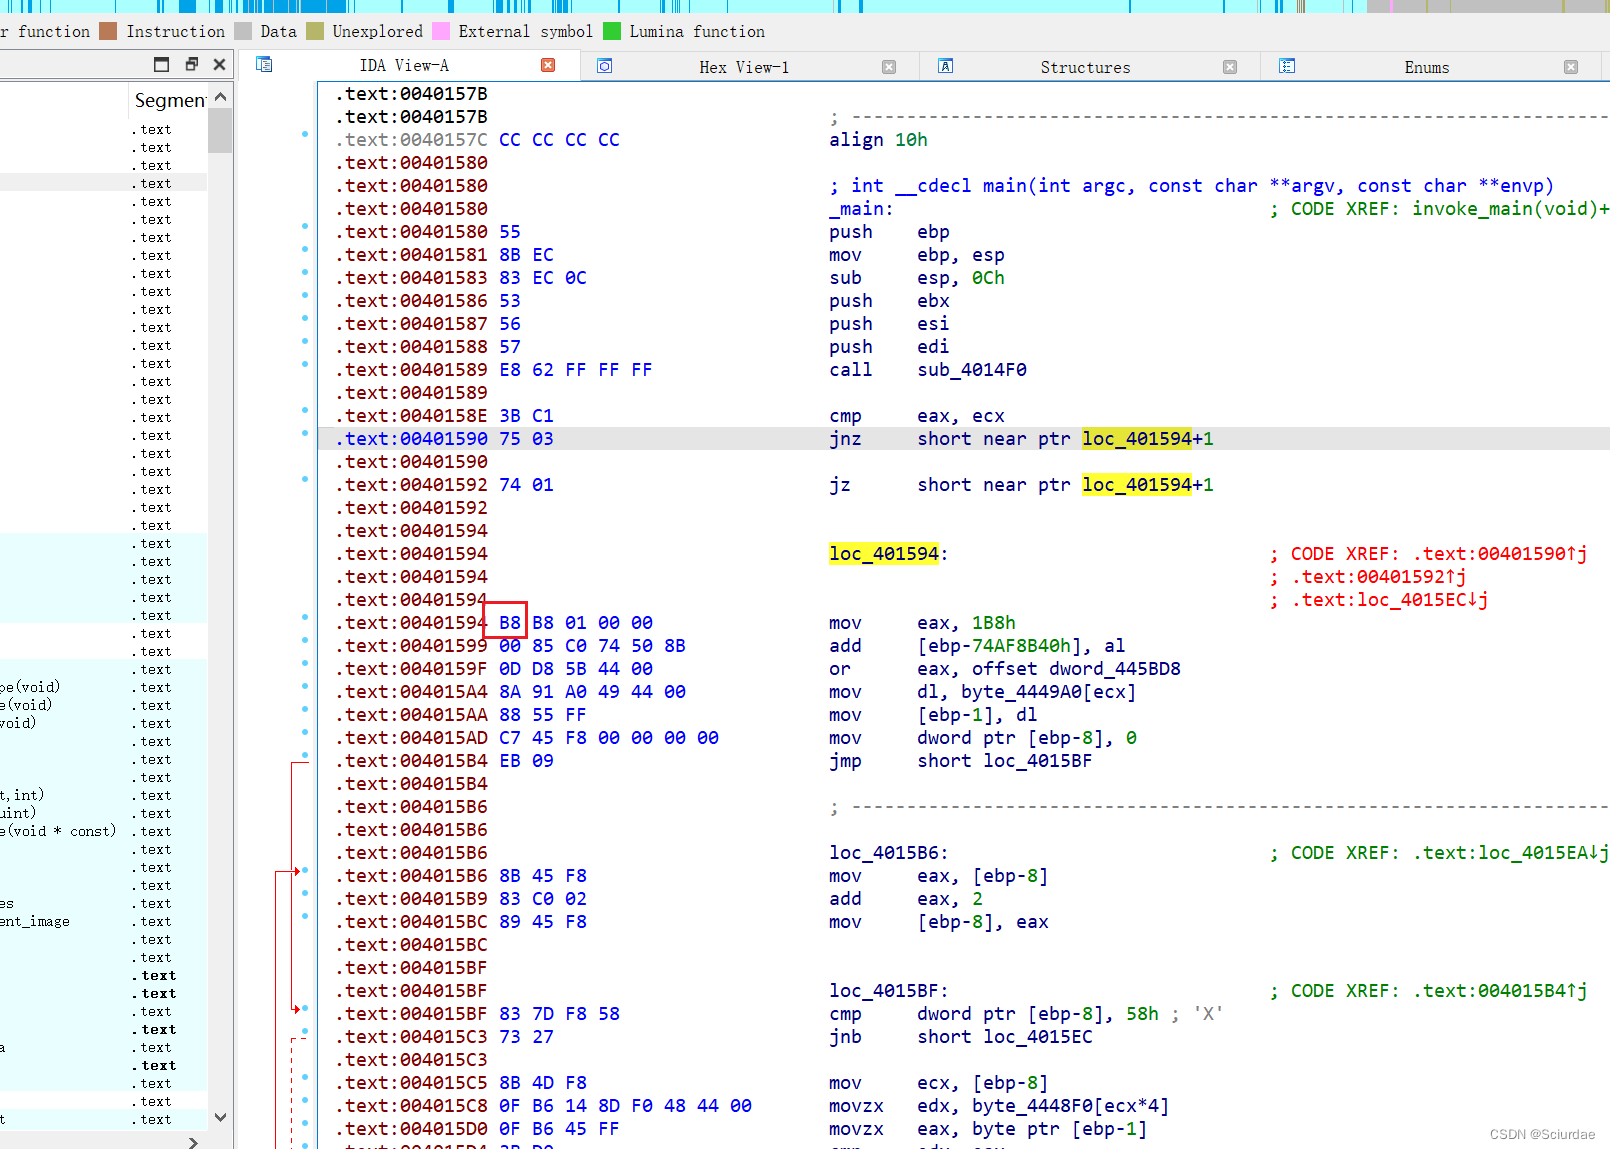1610x1149 pixels.
Task: Click sub_4014F0 in the call instruction
Action: pos(972,370)
